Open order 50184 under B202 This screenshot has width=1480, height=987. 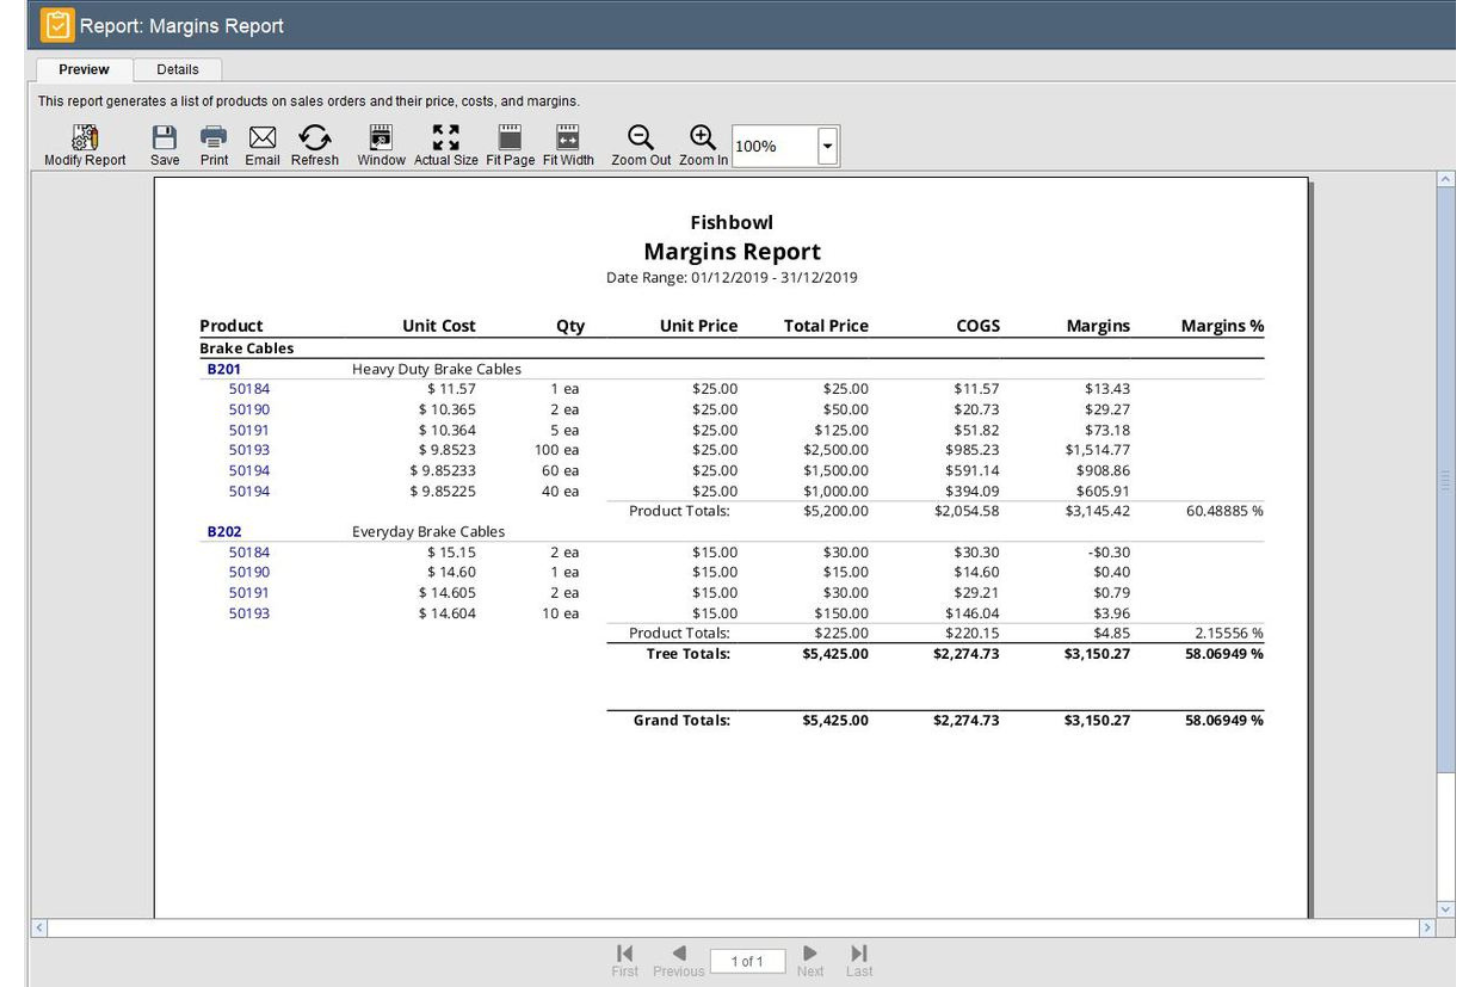tap(249, 552)
